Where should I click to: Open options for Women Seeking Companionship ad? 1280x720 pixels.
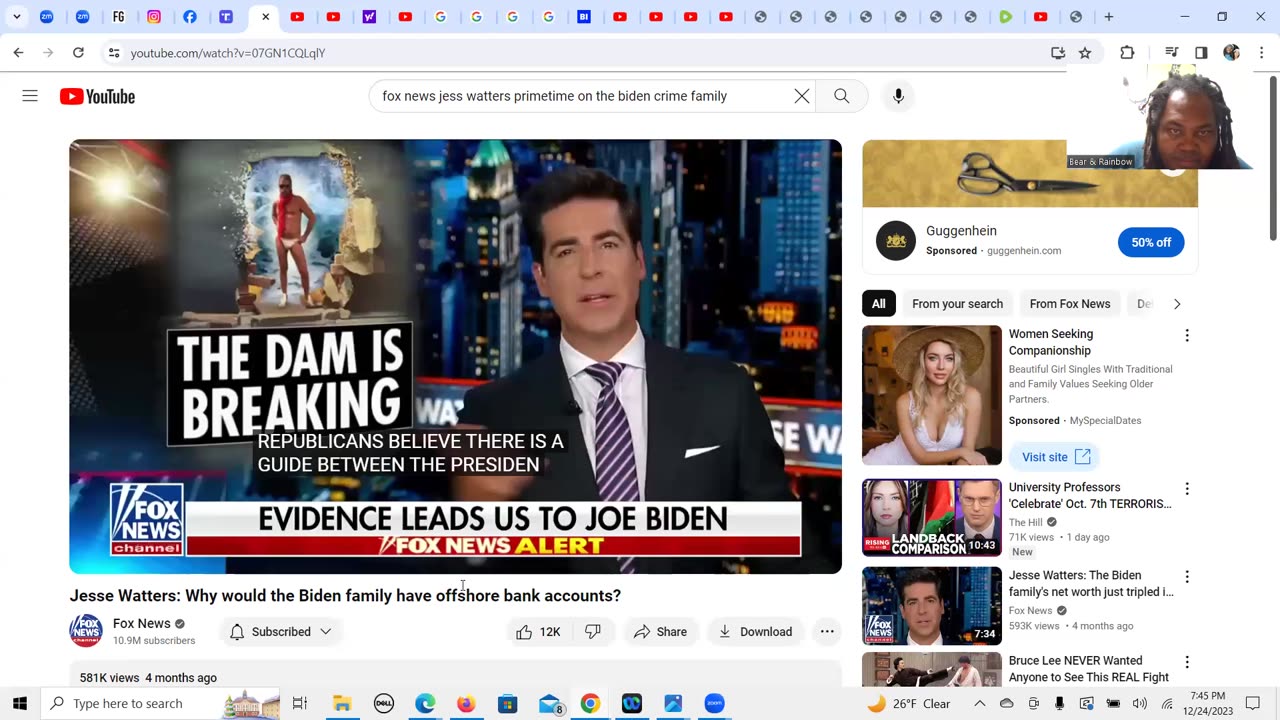click(1187, 336)
